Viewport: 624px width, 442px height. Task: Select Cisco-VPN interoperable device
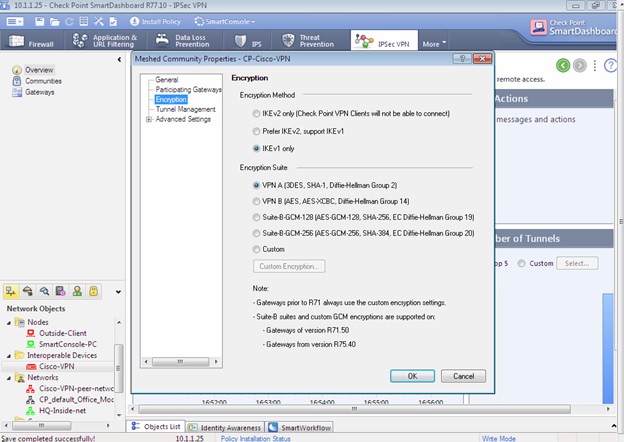57,366
